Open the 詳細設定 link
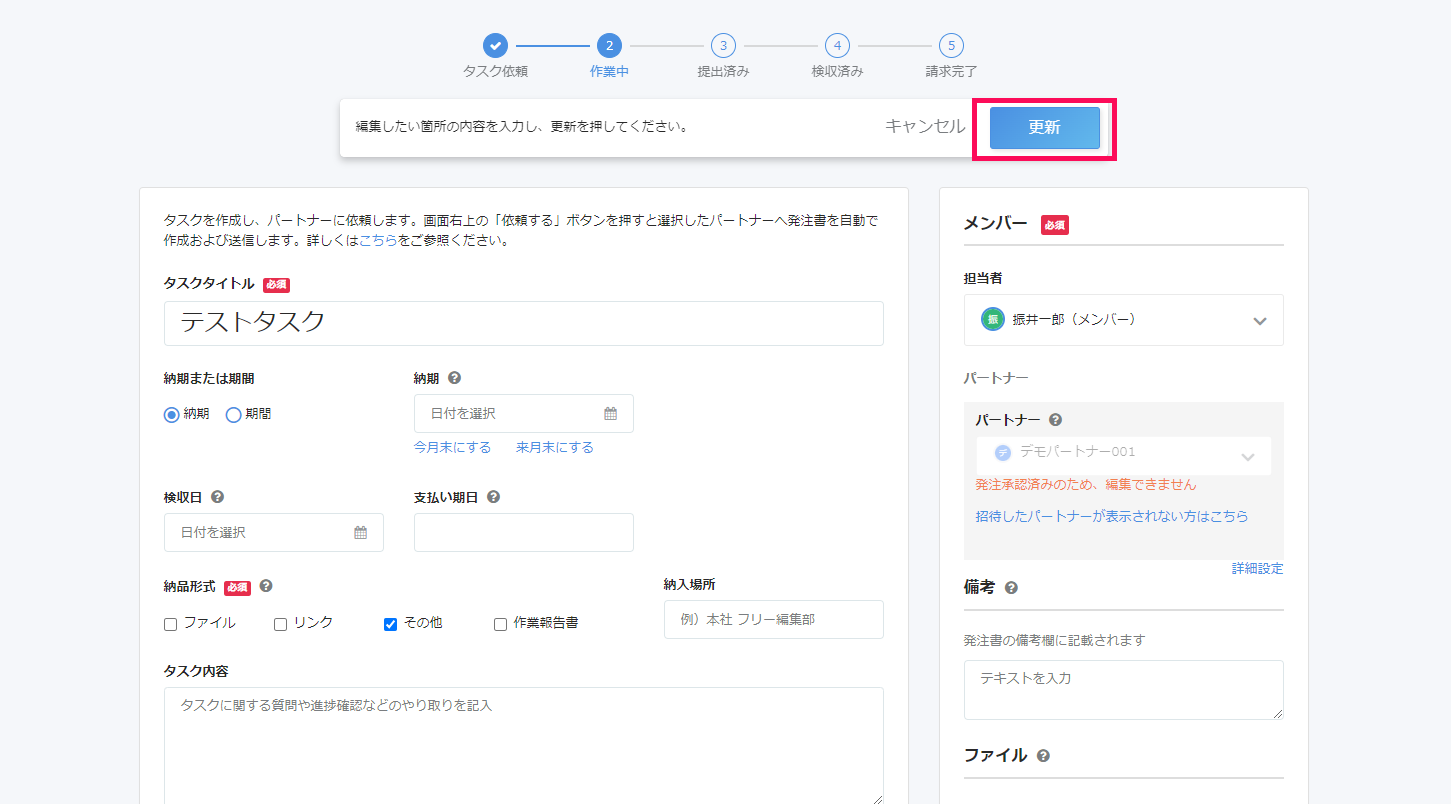The height and width of the screenshot is (804, 1451). click(1257, 568)
